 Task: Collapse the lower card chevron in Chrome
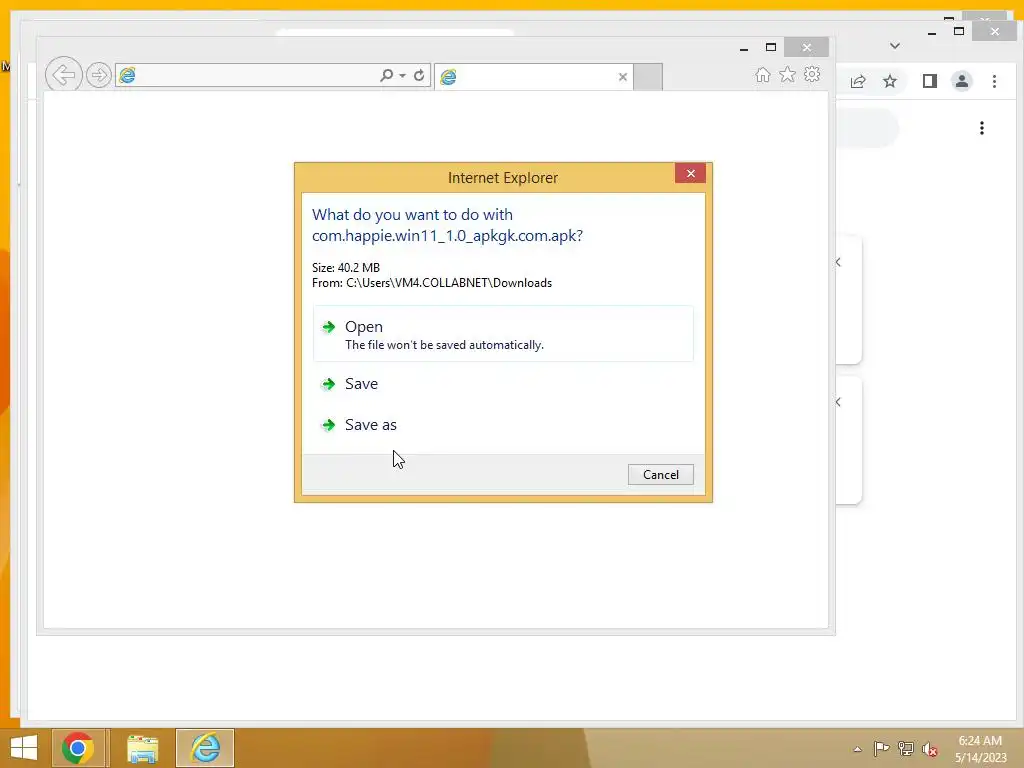point(839,402)
